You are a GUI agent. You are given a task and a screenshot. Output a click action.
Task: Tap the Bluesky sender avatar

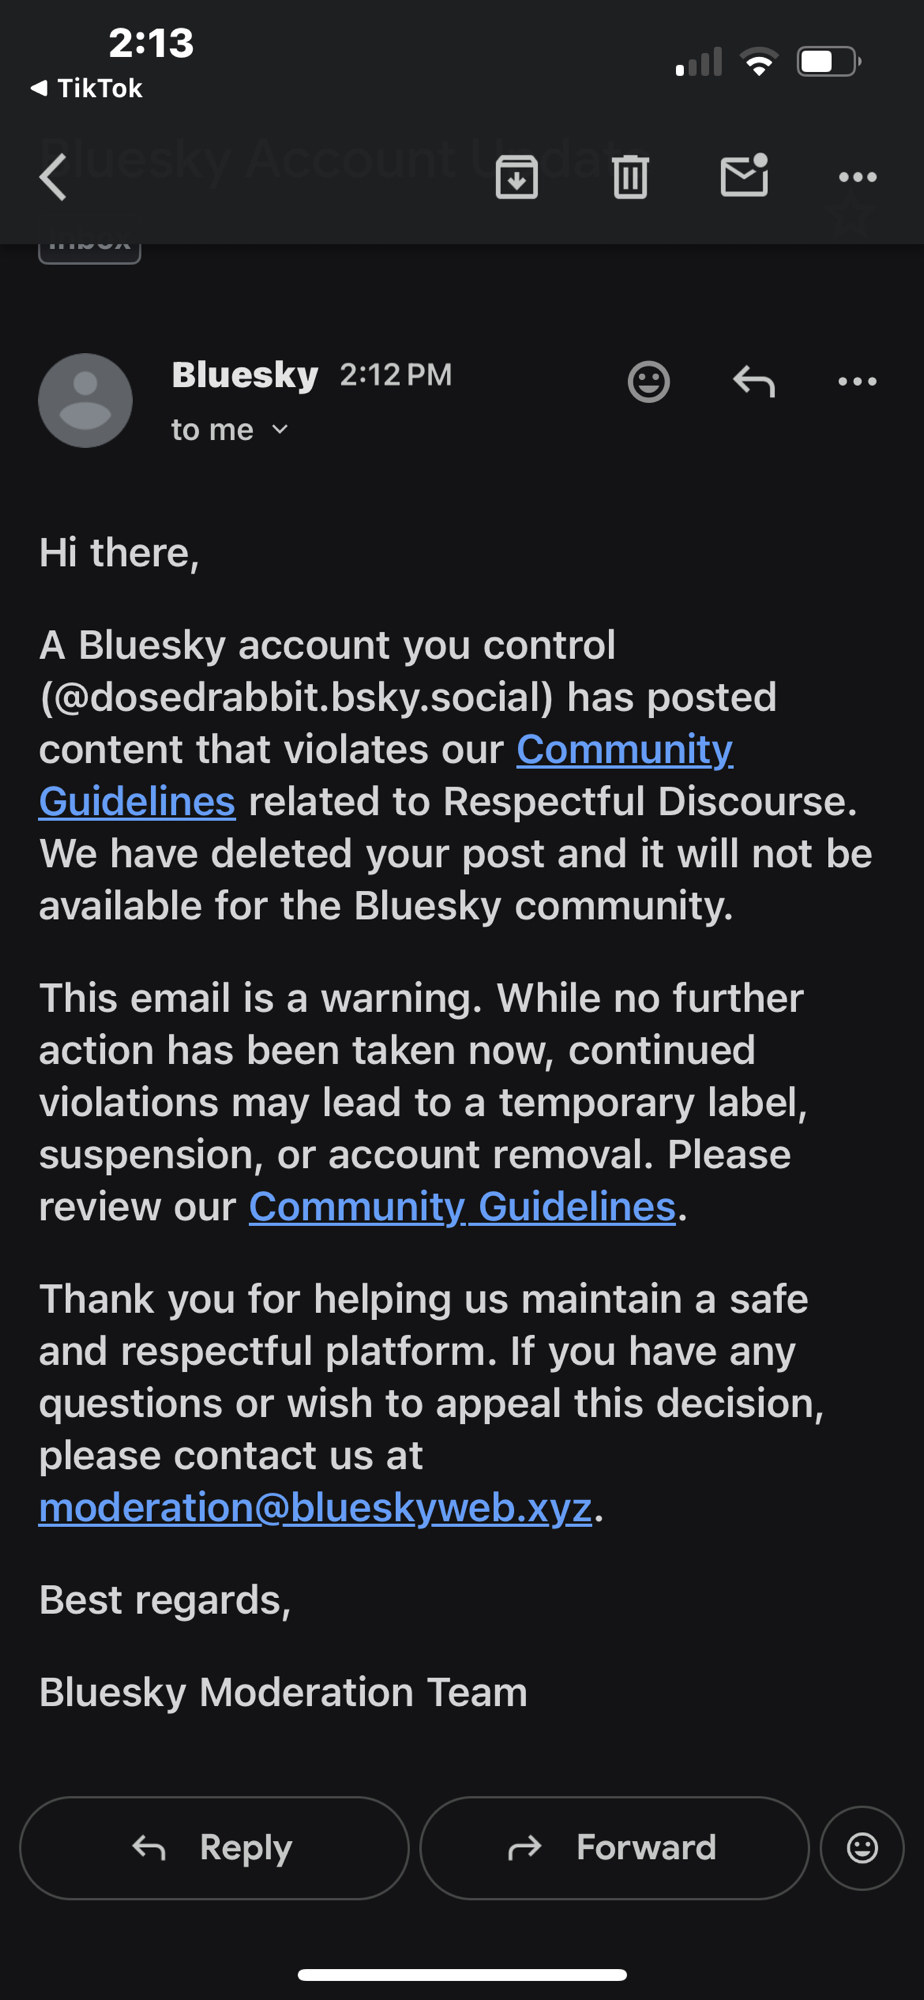click(x=85, y=400)
